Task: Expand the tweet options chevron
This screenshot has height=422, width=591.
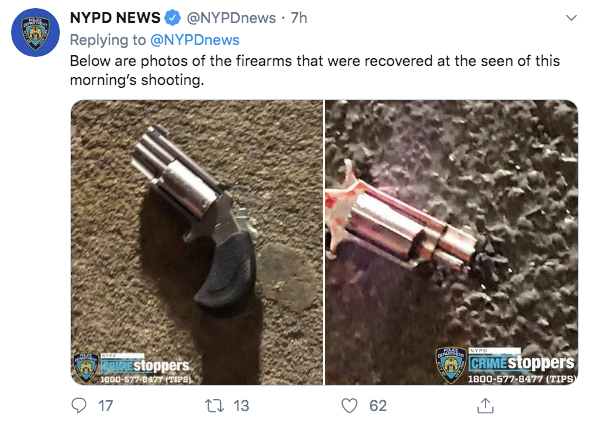Action: [x=571, y=18]
